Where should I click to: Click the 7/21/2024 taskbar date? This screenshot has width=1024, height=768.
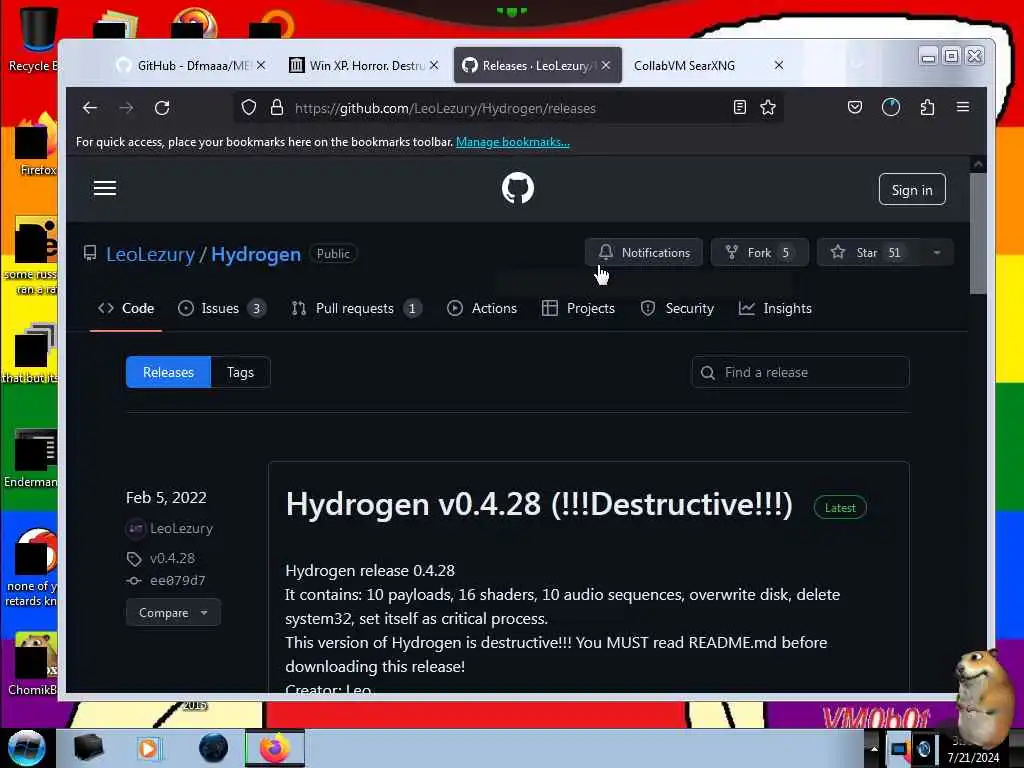point(973,758)
